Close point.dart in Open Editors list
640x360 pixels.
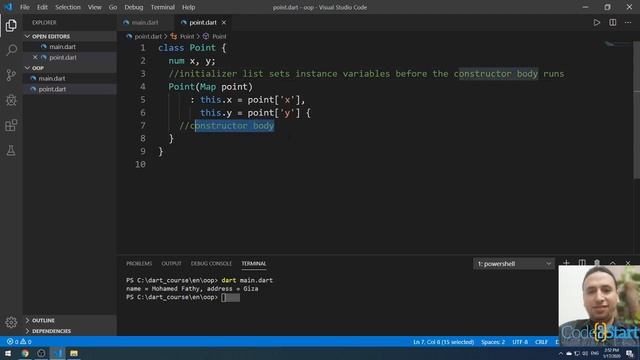coord(35,58)
